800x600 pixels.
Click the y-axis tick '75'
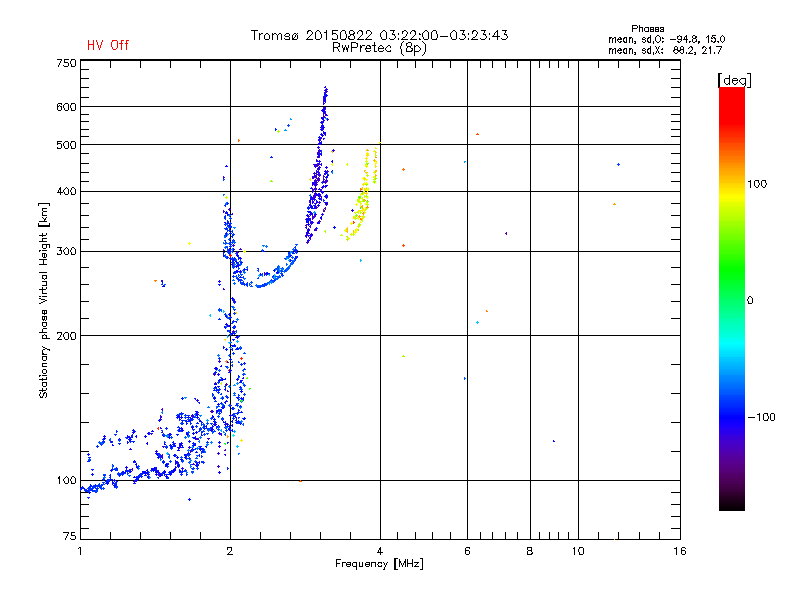pyautogui.click(x=70, y=536)
